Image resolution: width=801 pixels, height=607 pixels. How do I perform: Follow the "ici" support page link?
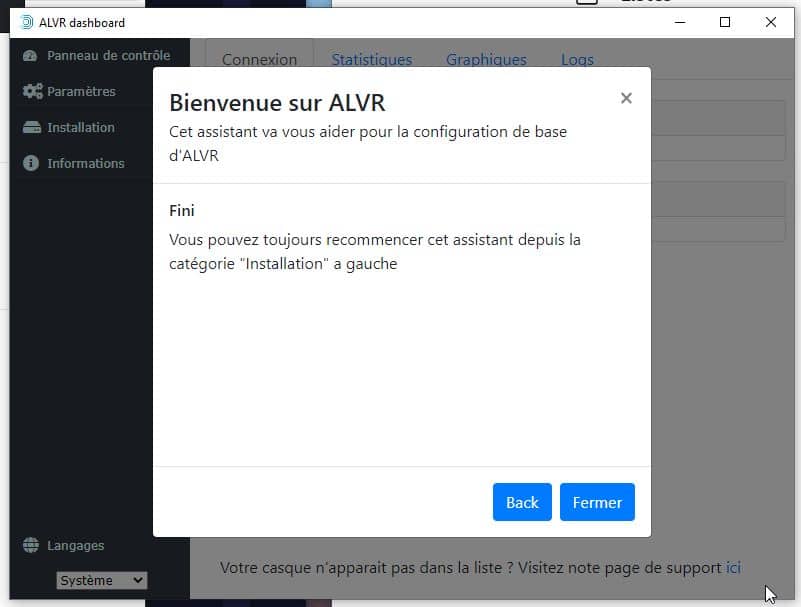pos(733,568)
